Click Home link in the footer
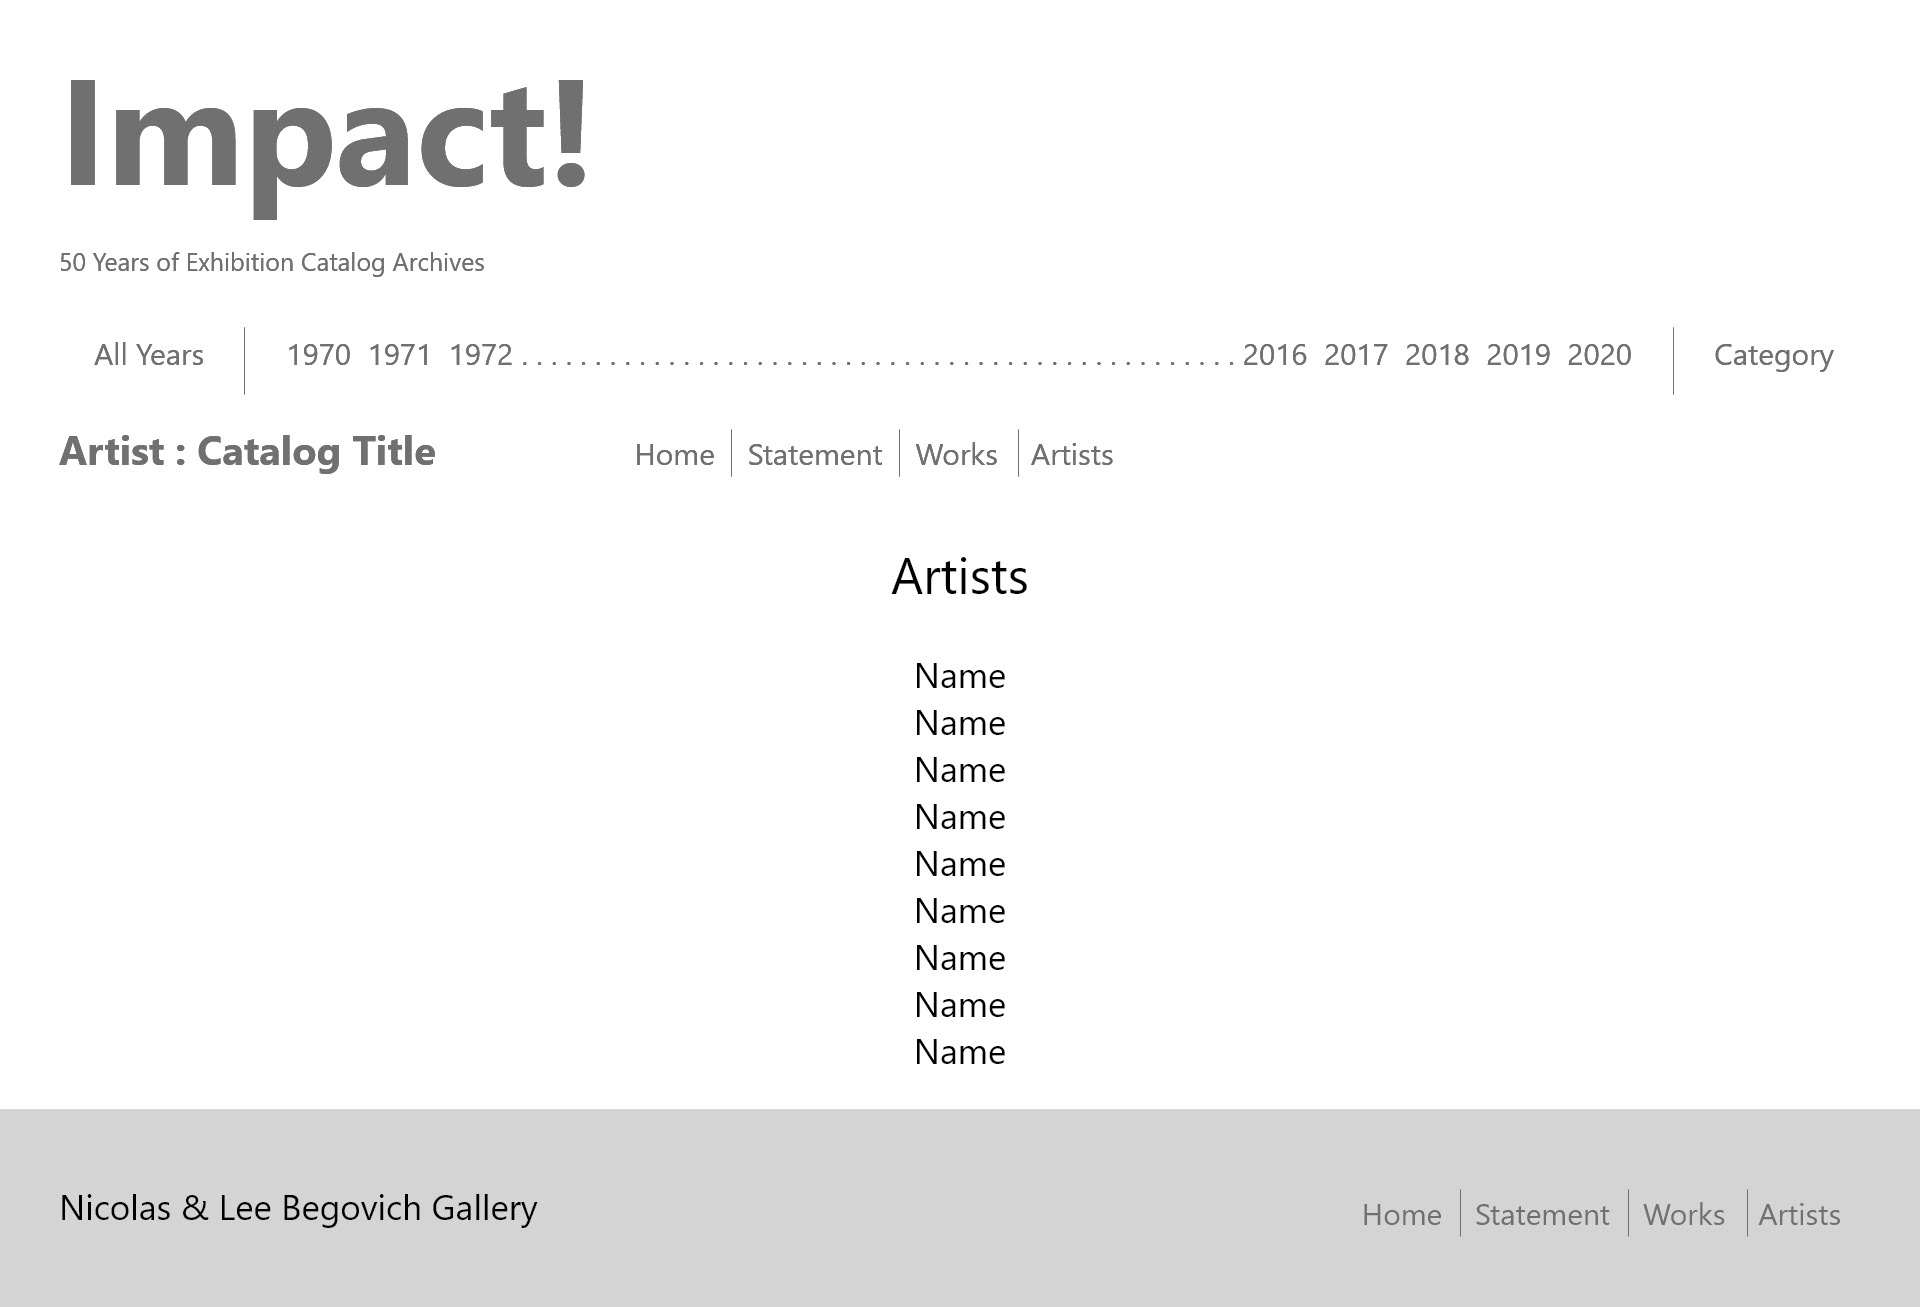The height and width of the screenshot is (1307, 1920). pos(1401,1215)
